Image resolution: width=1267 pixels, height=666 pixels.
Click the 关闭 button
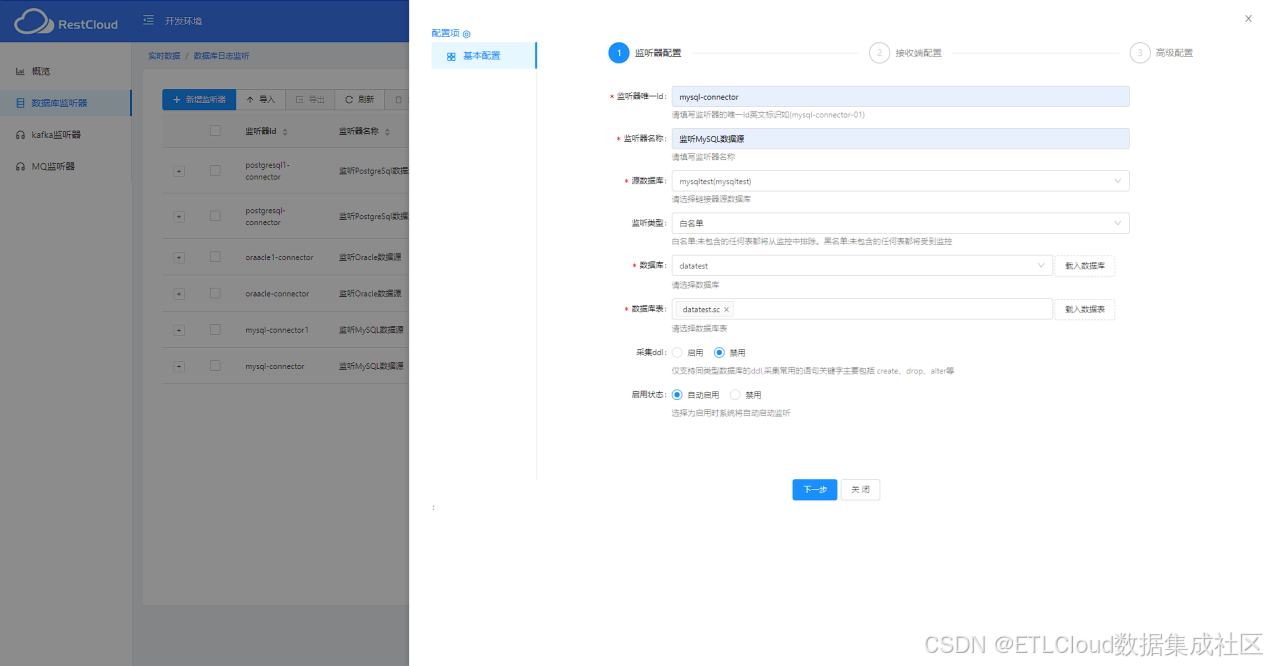coord(860,490)
